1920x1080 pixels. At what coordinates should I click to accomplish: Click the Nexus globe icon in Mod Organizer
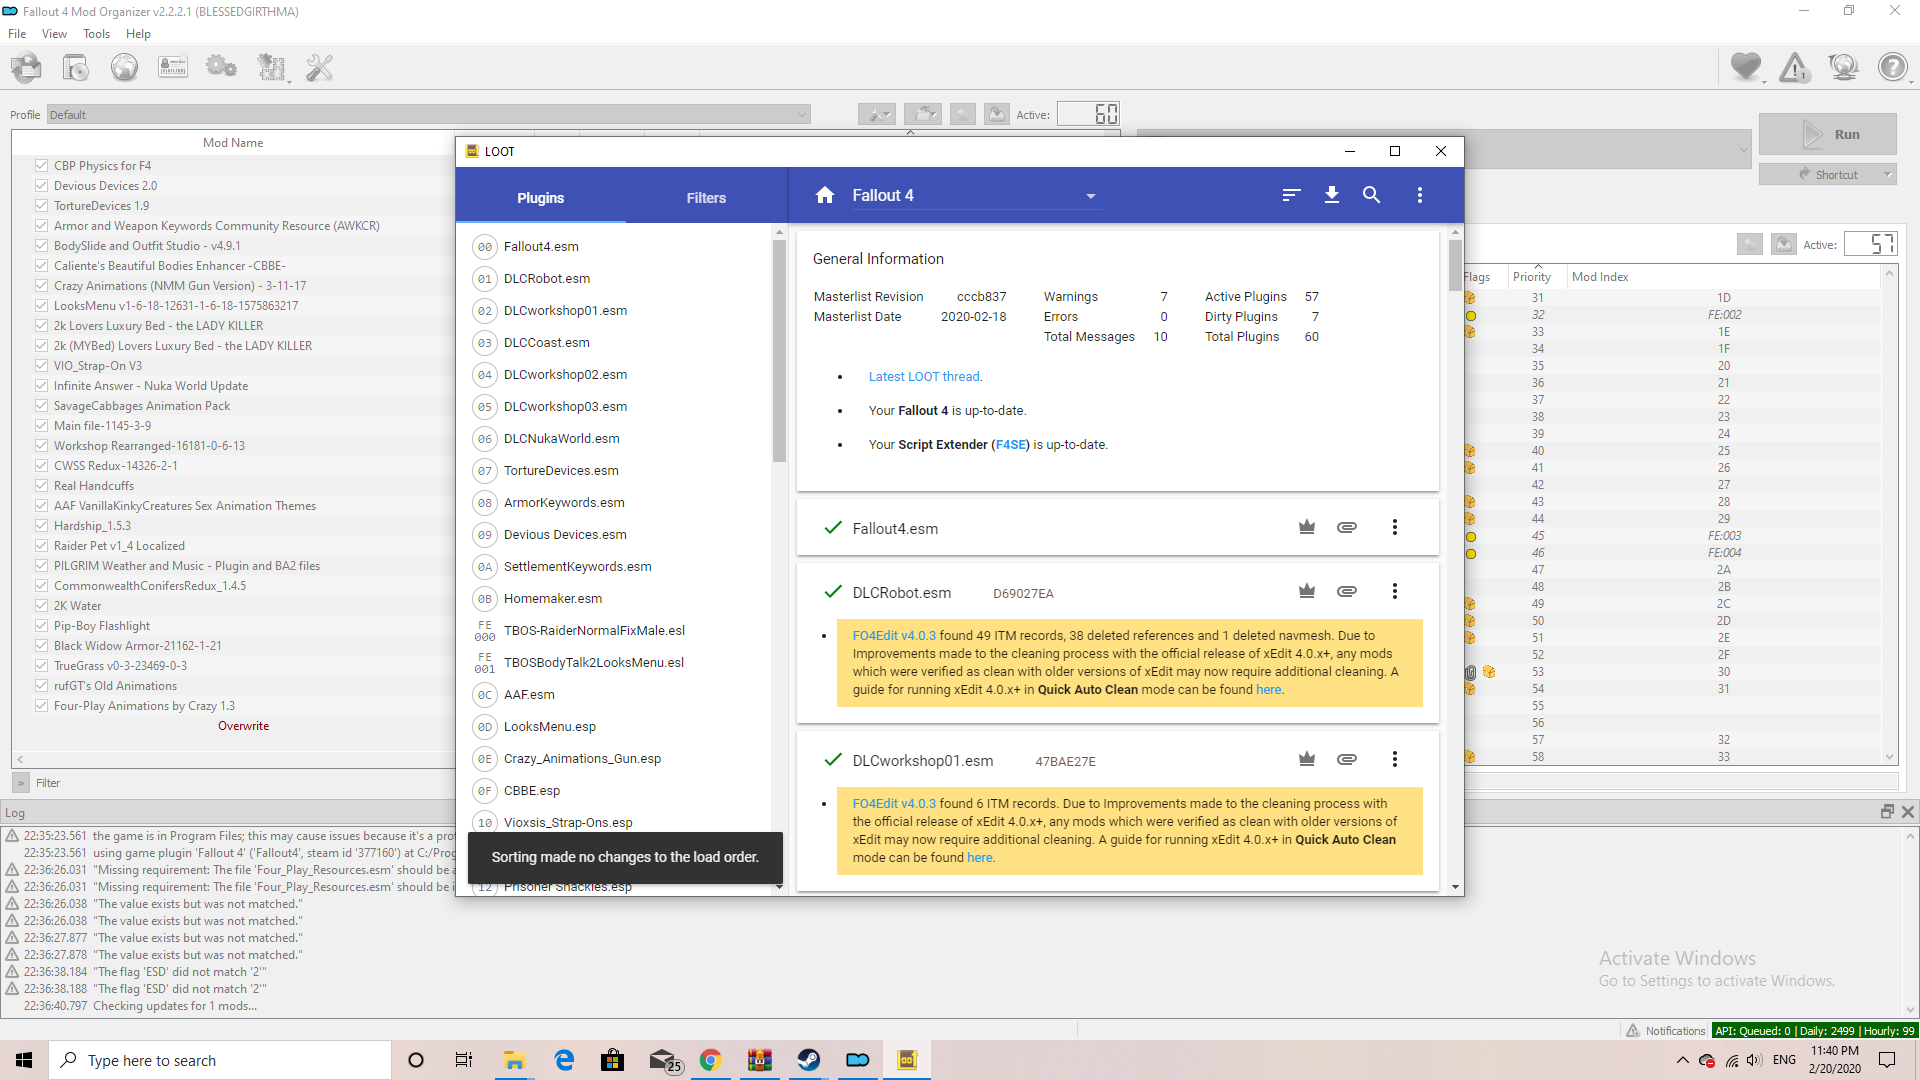[x=124, y=68]
